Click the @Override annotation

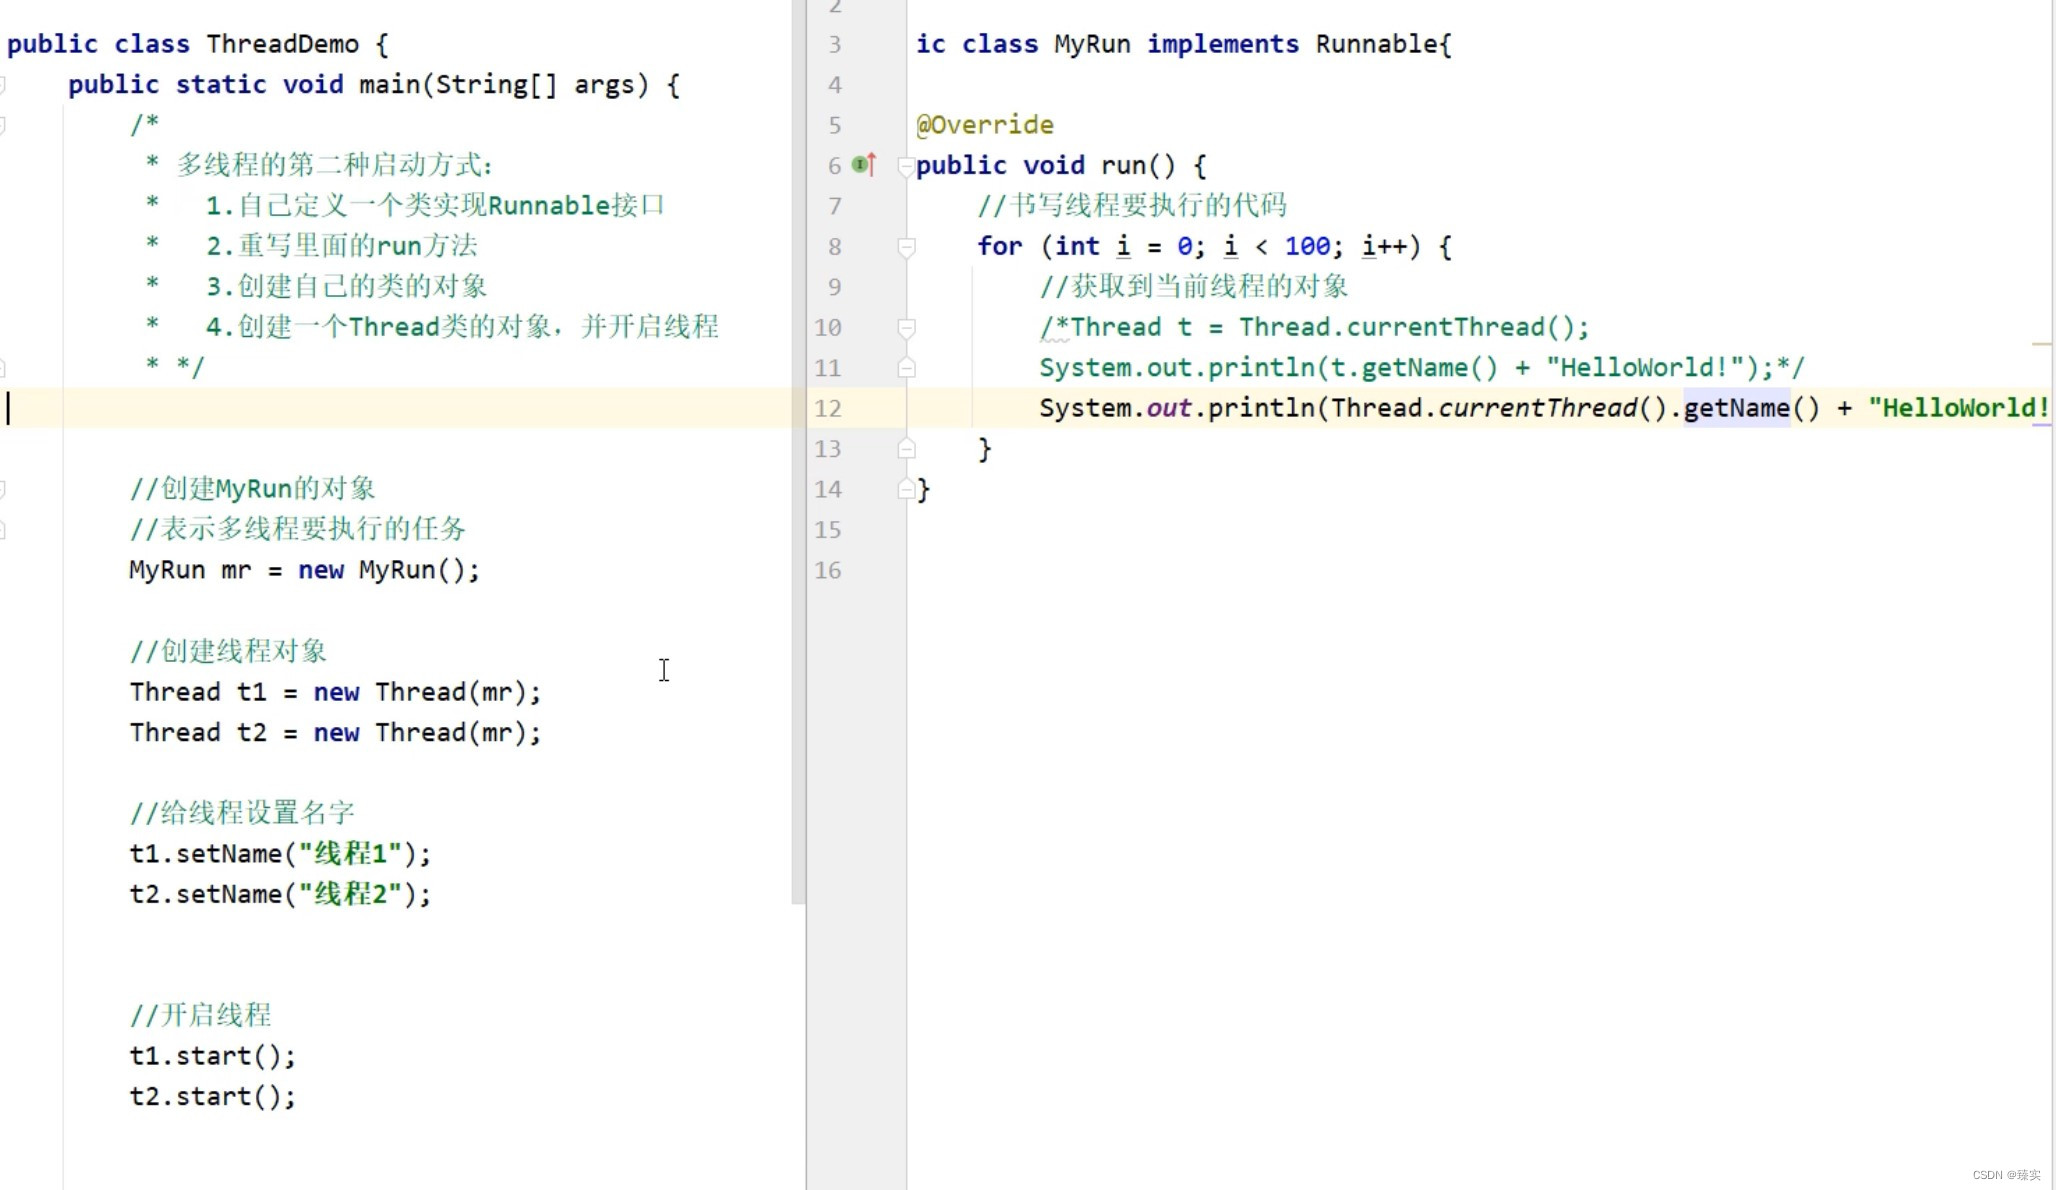(985, 125)
